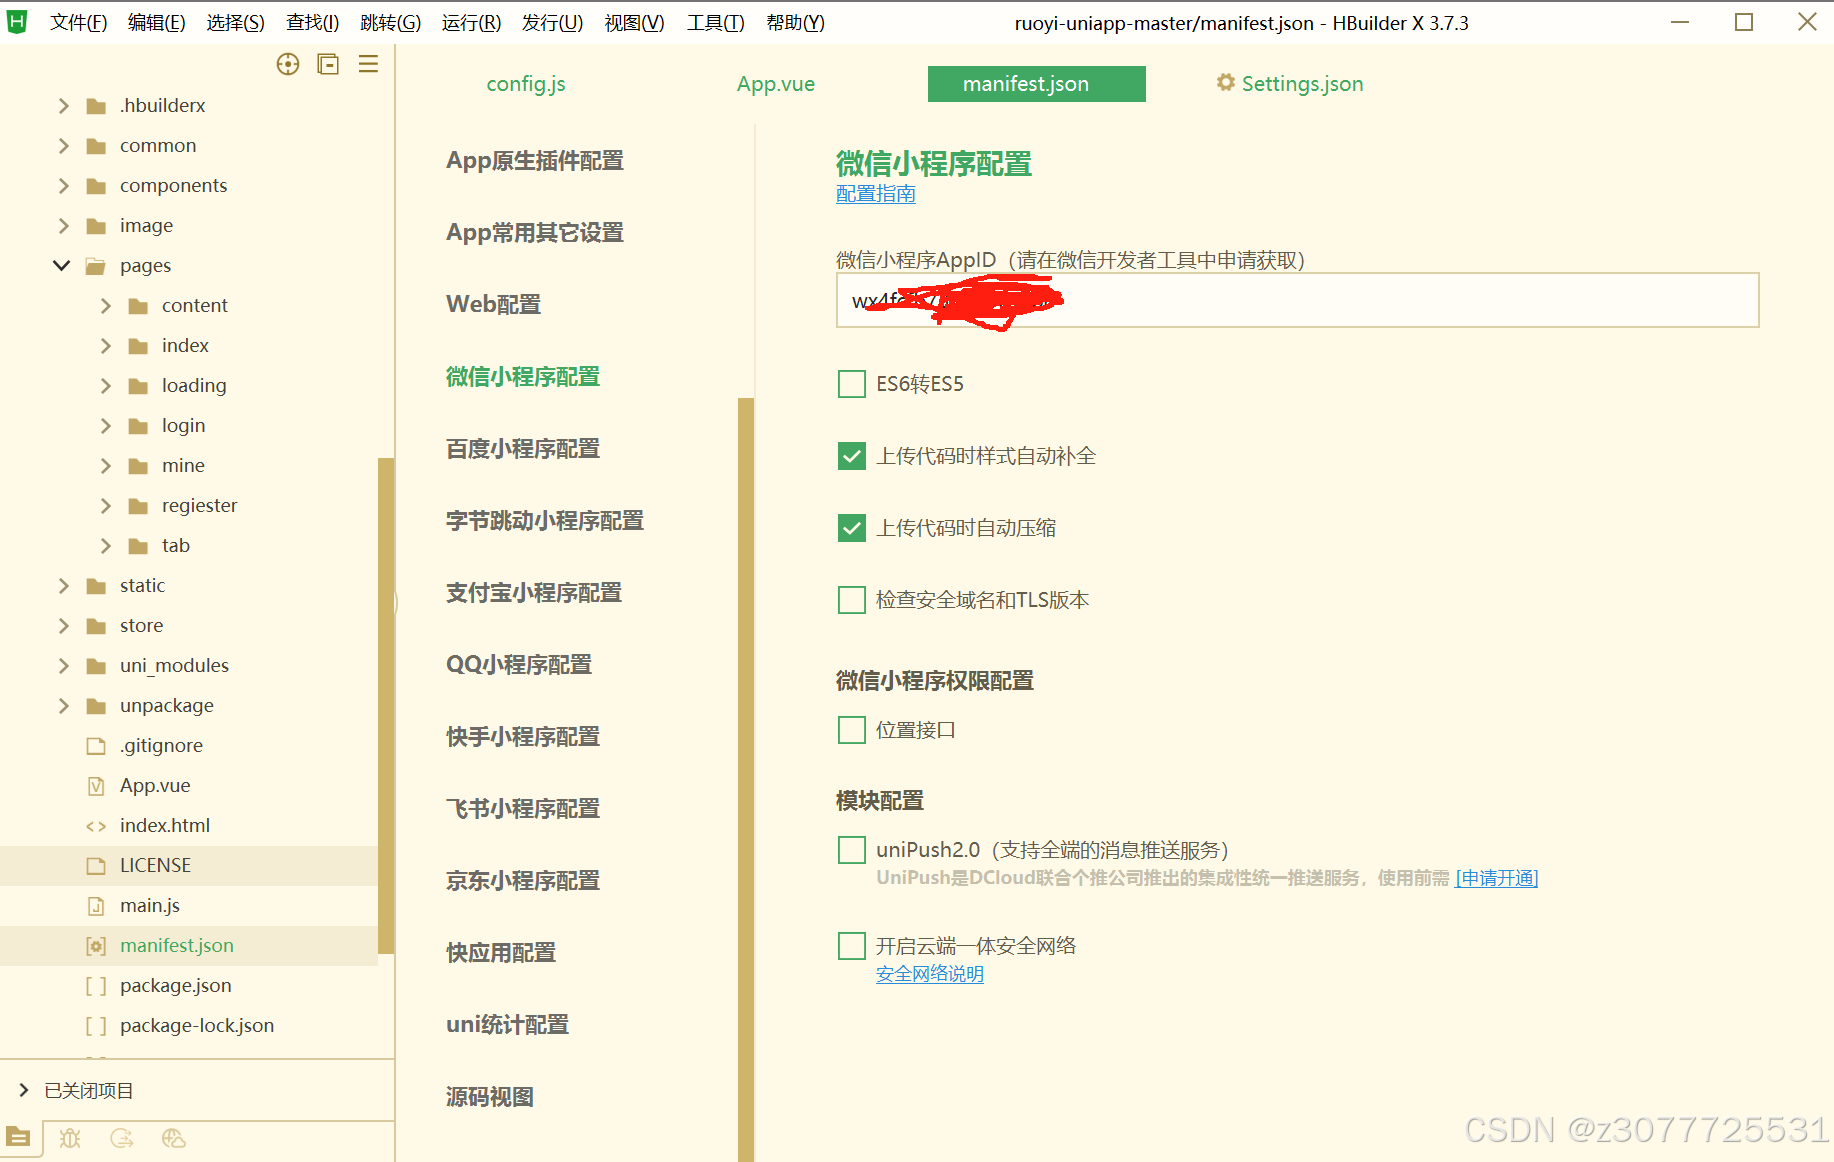Enable the ES6转ES5 checkbox
This screenshot has width=1834, height=1162.
coord(852,384)
